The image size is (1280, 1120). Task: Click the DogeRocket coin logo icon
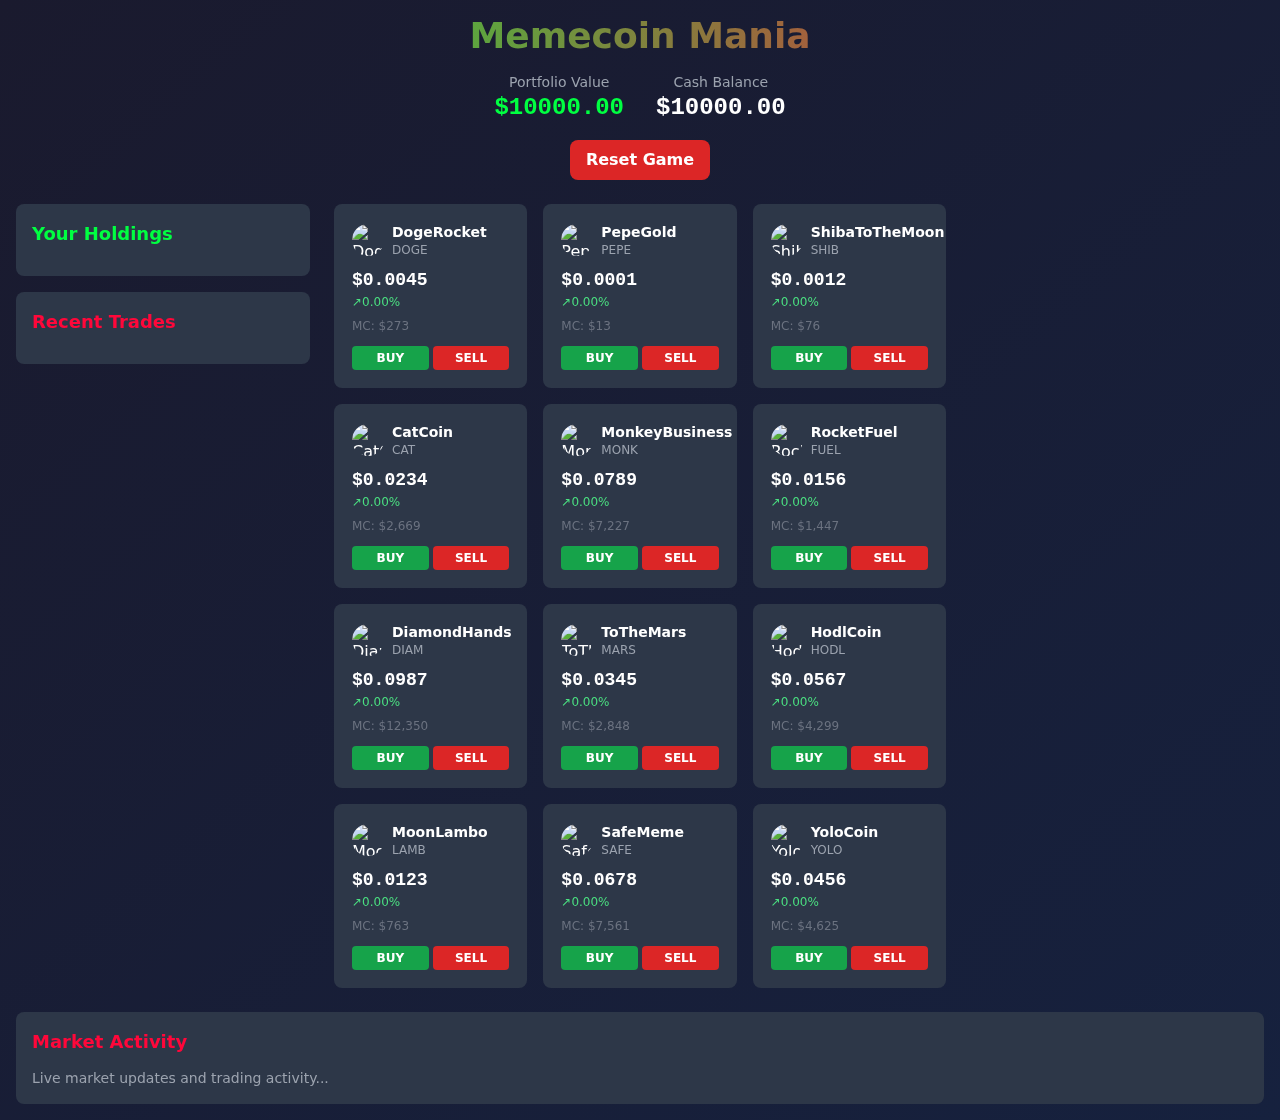tap(367, 240)
